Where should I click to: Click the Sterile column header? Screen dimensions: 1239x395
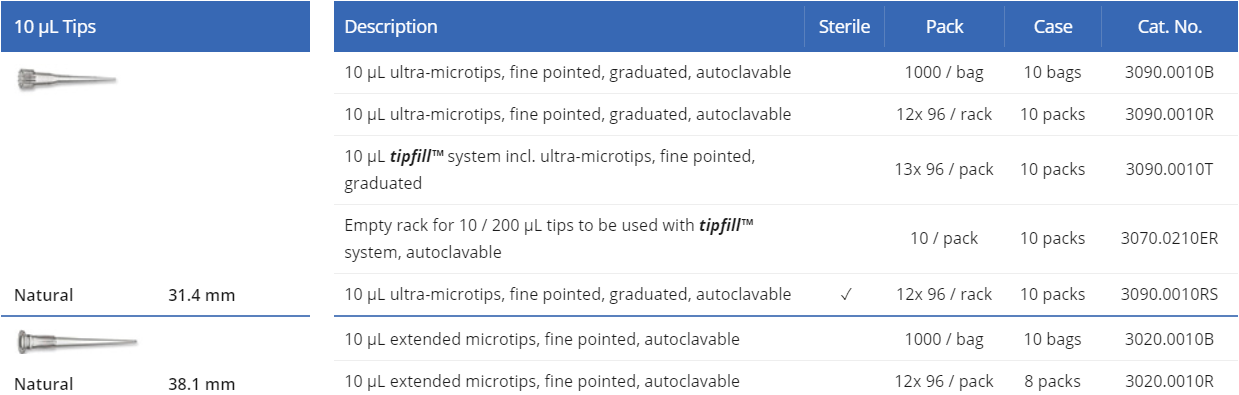coord(844,27)
